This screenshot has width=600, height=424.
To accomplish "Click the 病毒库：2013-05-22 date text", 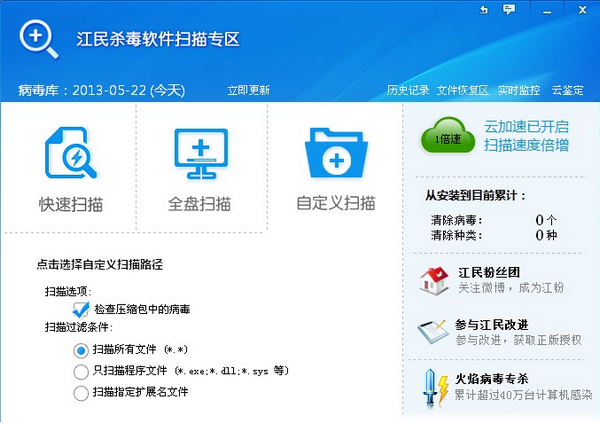I will point(102,90).
